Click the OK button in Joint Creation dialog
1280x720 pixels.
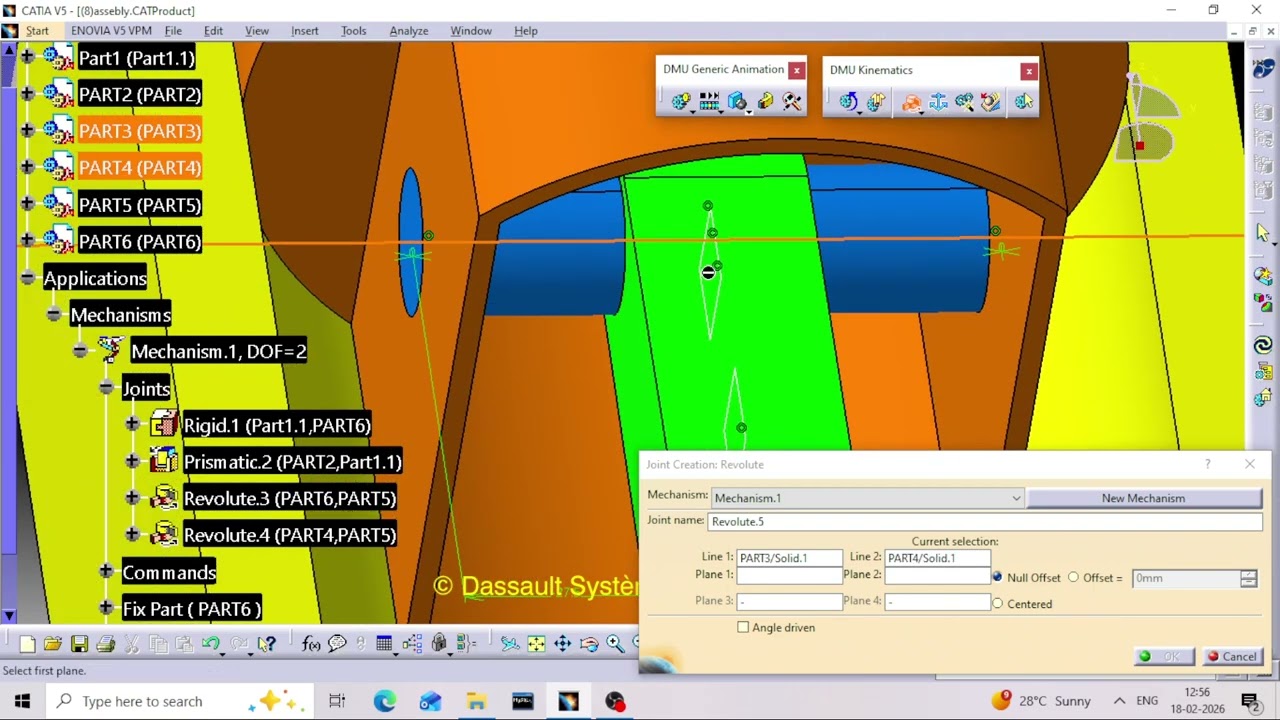(x=1164, y=657)
